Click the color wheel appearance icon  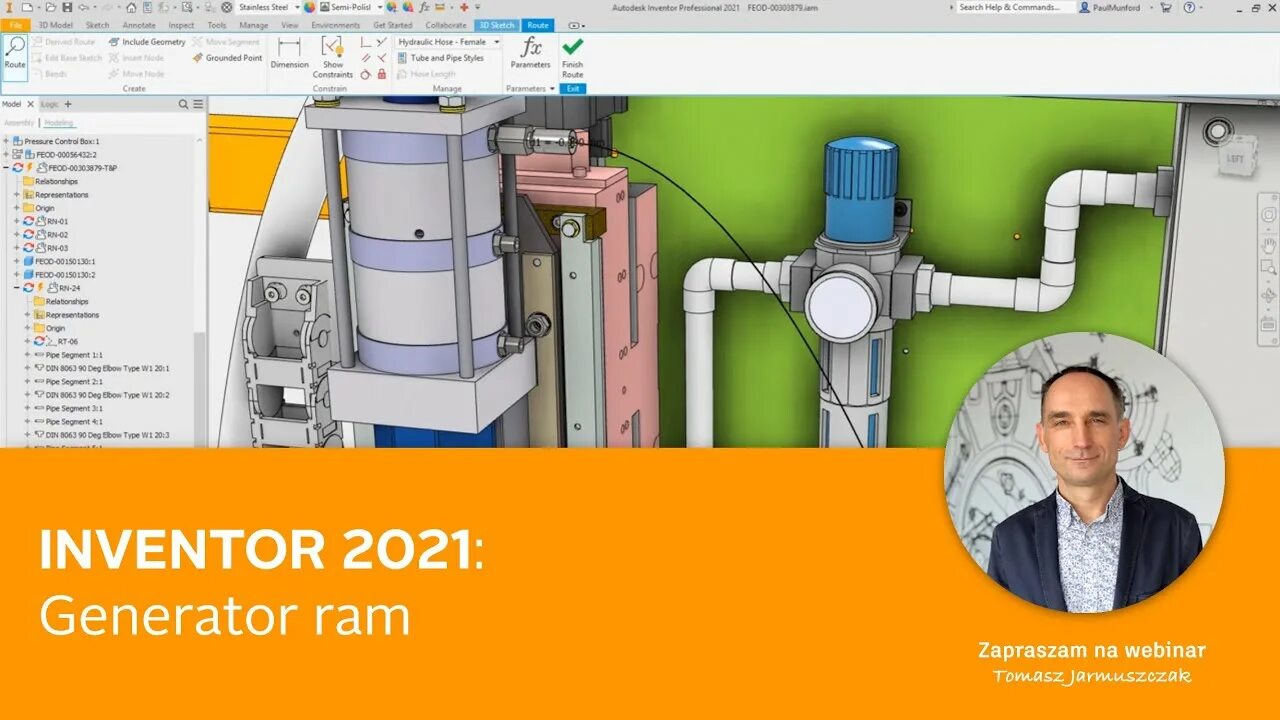309,7
